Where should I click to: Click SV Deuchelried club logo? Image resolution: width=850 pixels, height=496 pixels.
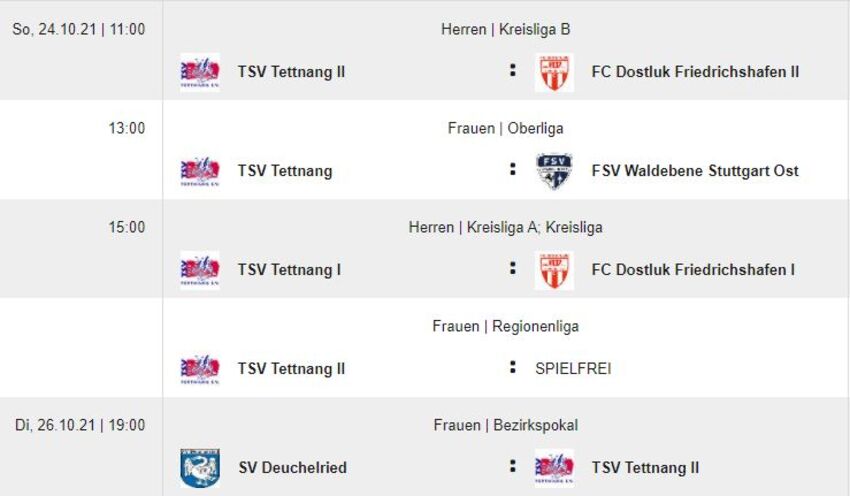point(200,468)
